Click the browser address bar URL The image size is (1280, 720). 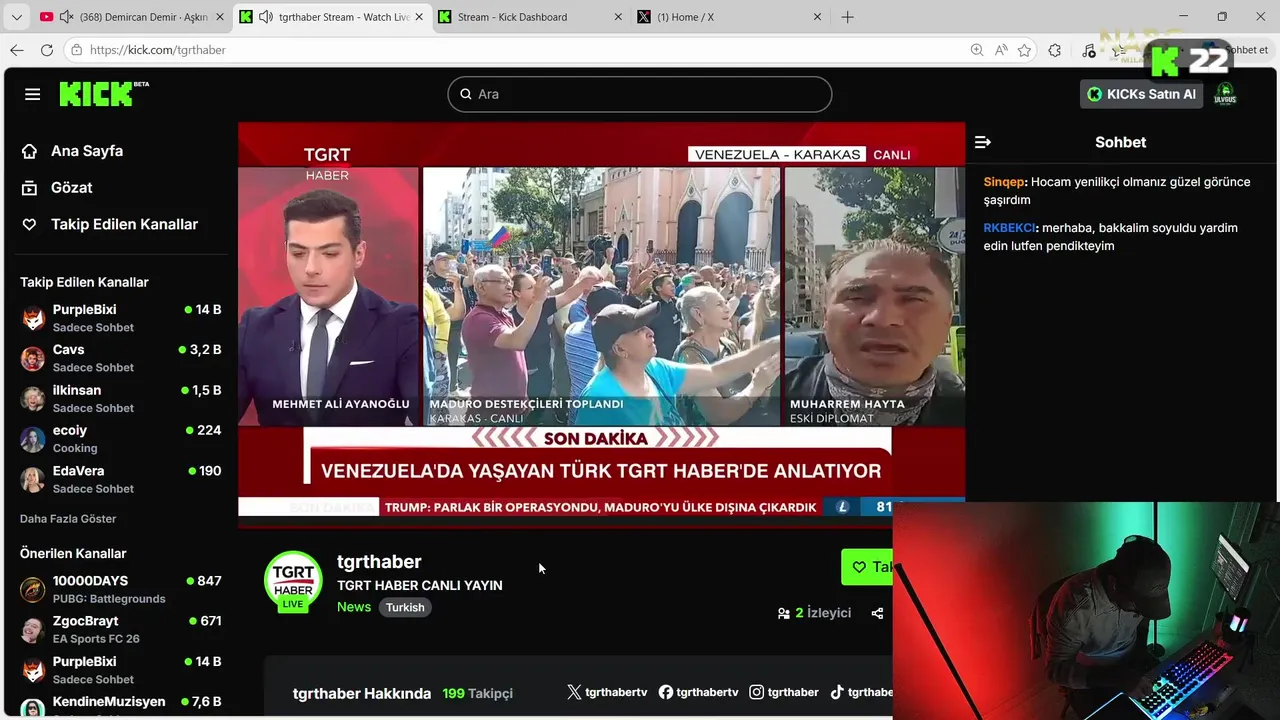158,50
